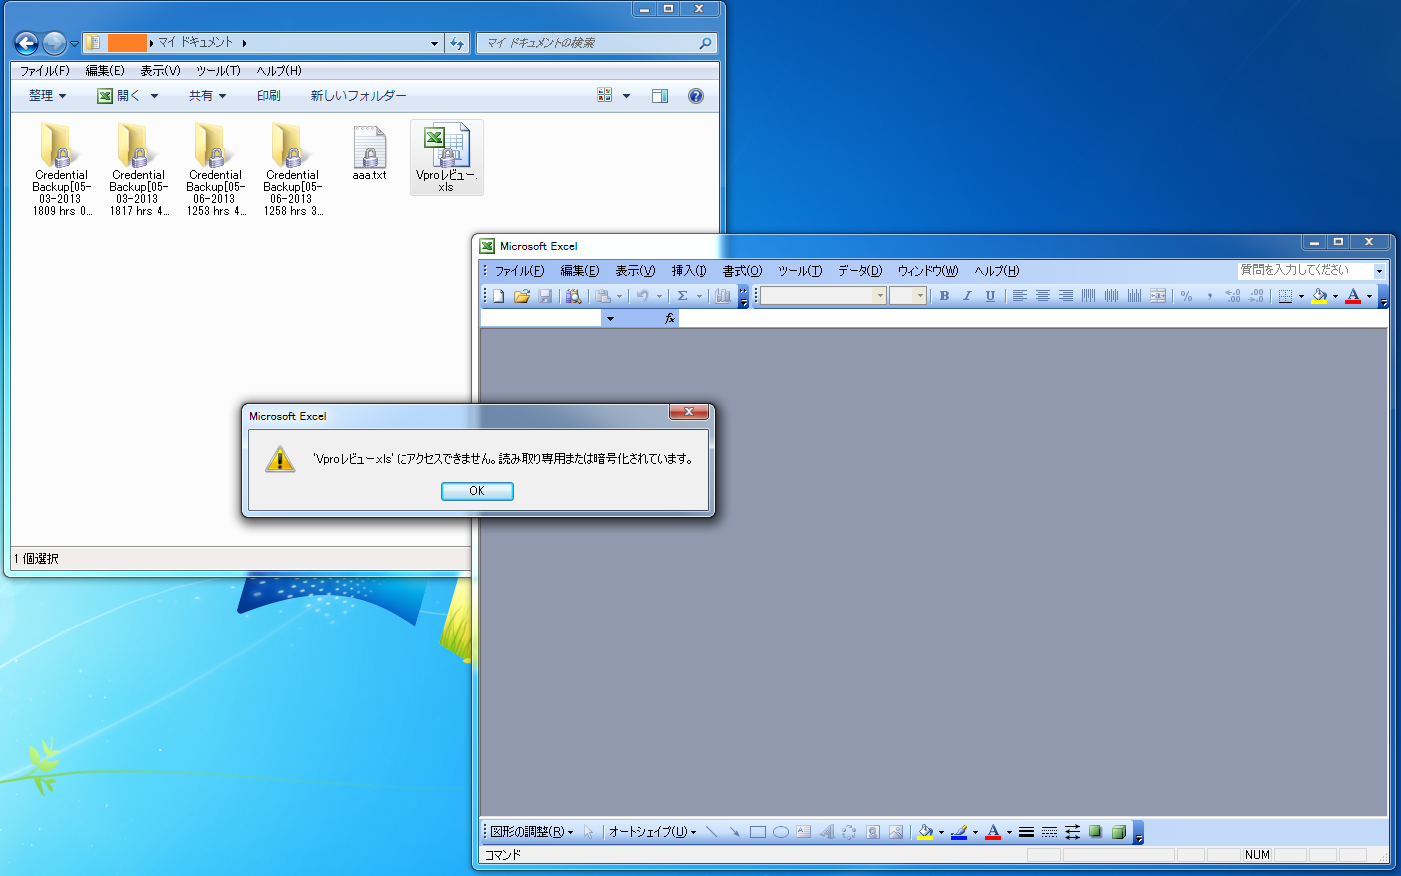This screenshot has height=876, width=1401.
Task: Click the Paste clipboard icon in Excel
Action: click(x=603, y=296)
